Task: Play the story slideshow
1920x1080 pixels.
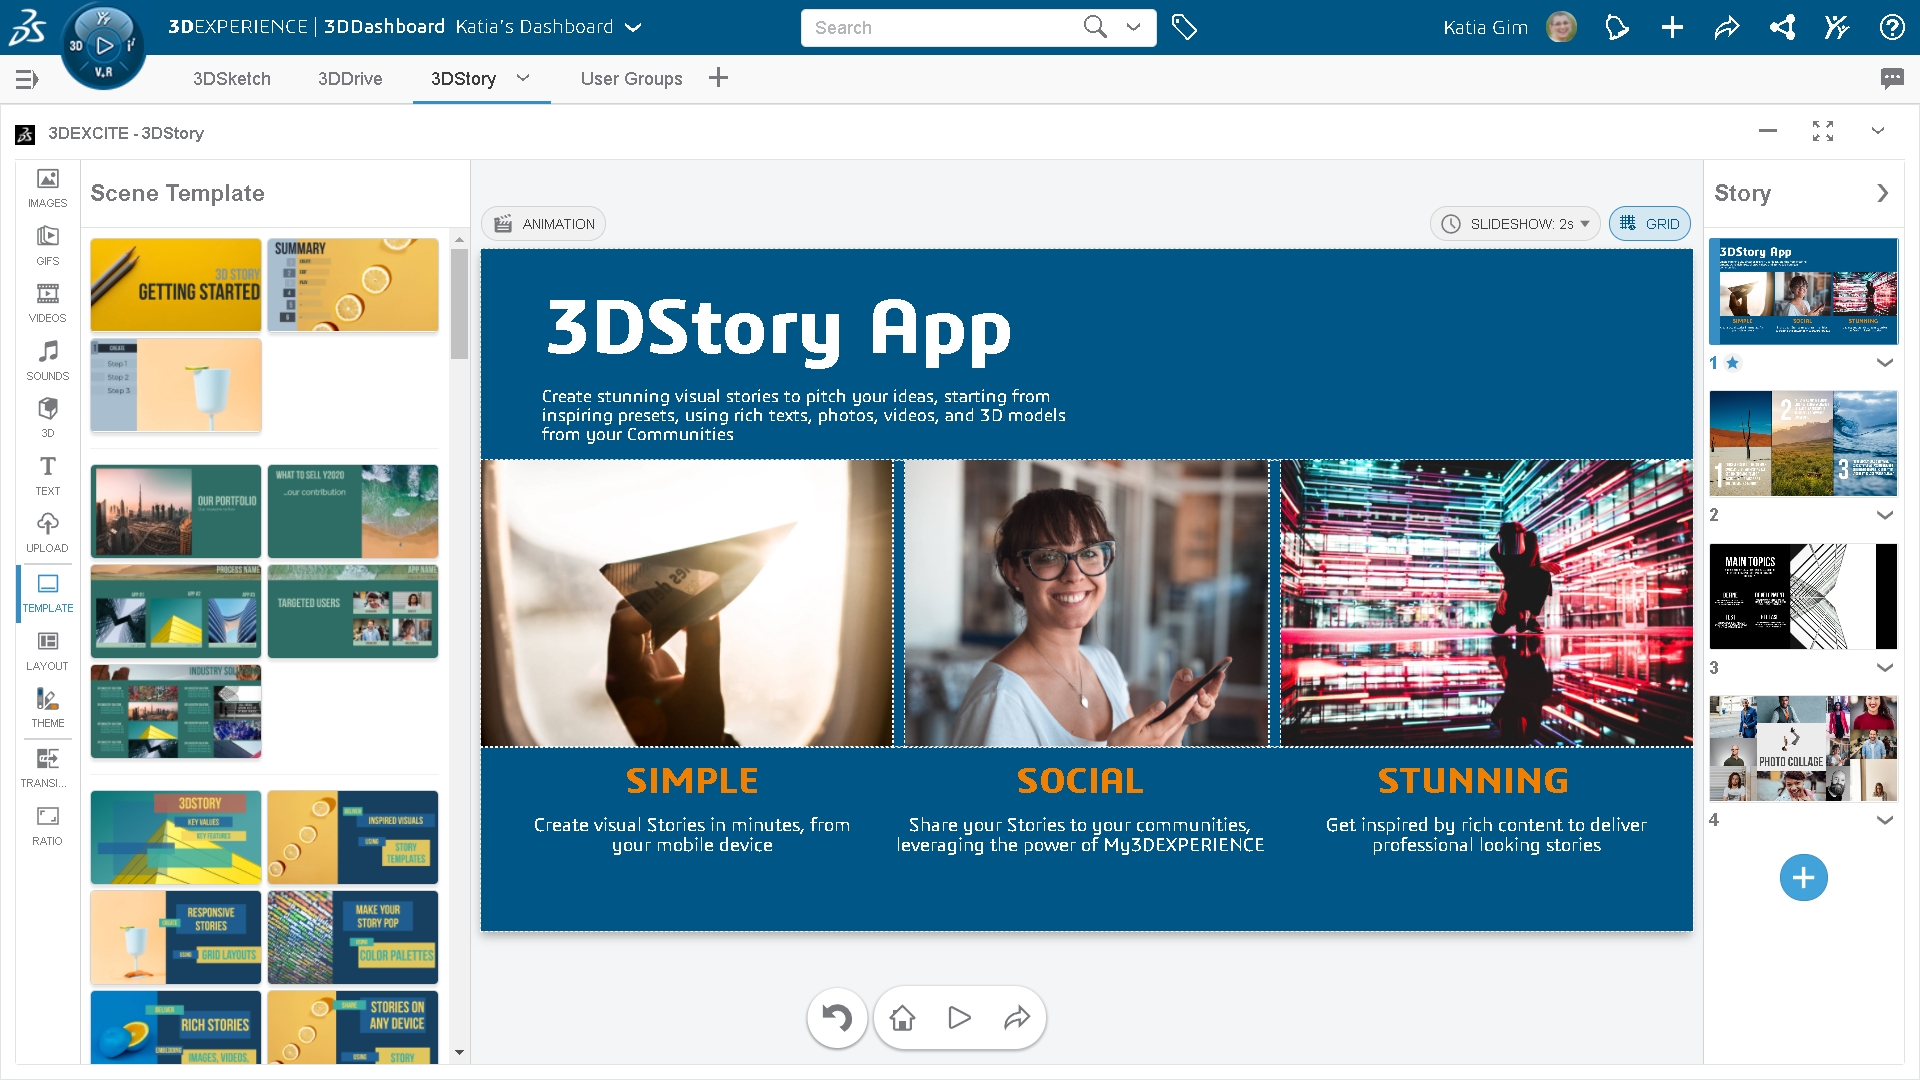Action: [959, 1018]
